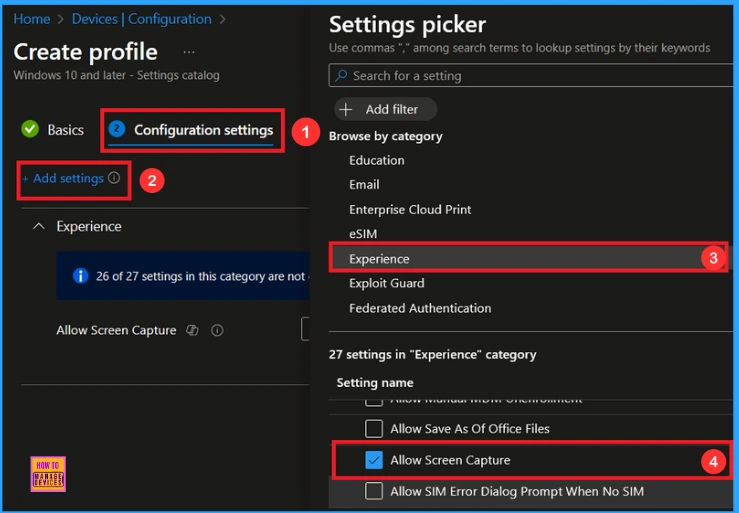Screen dimensions: 739x513
Task: Select the Experience category
Action: click(528, 258)
